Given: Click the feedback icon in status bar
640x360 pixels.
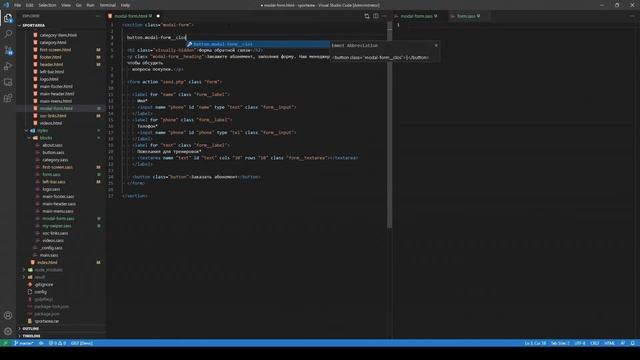Looking at the screenshot, I should tap(622, 343).
